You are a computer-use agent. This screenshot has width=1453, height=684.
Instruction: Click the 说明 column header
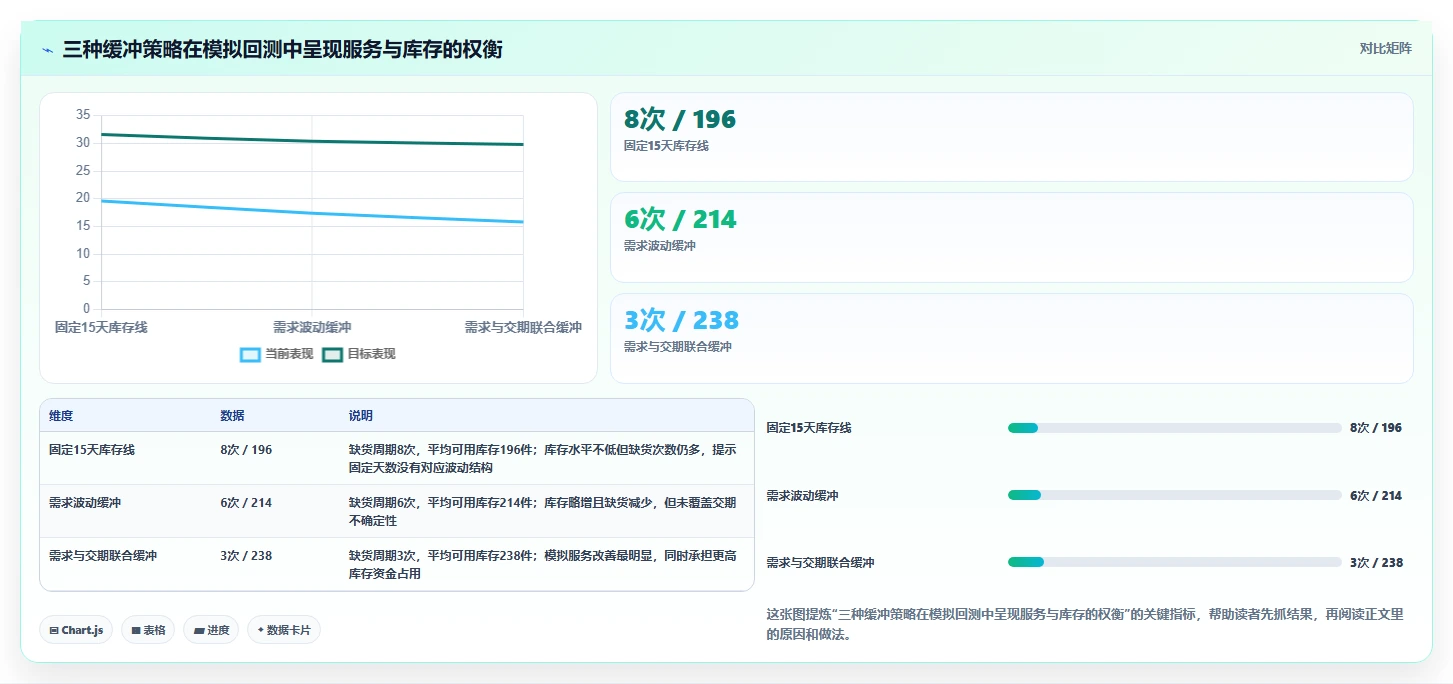(360, 416)
